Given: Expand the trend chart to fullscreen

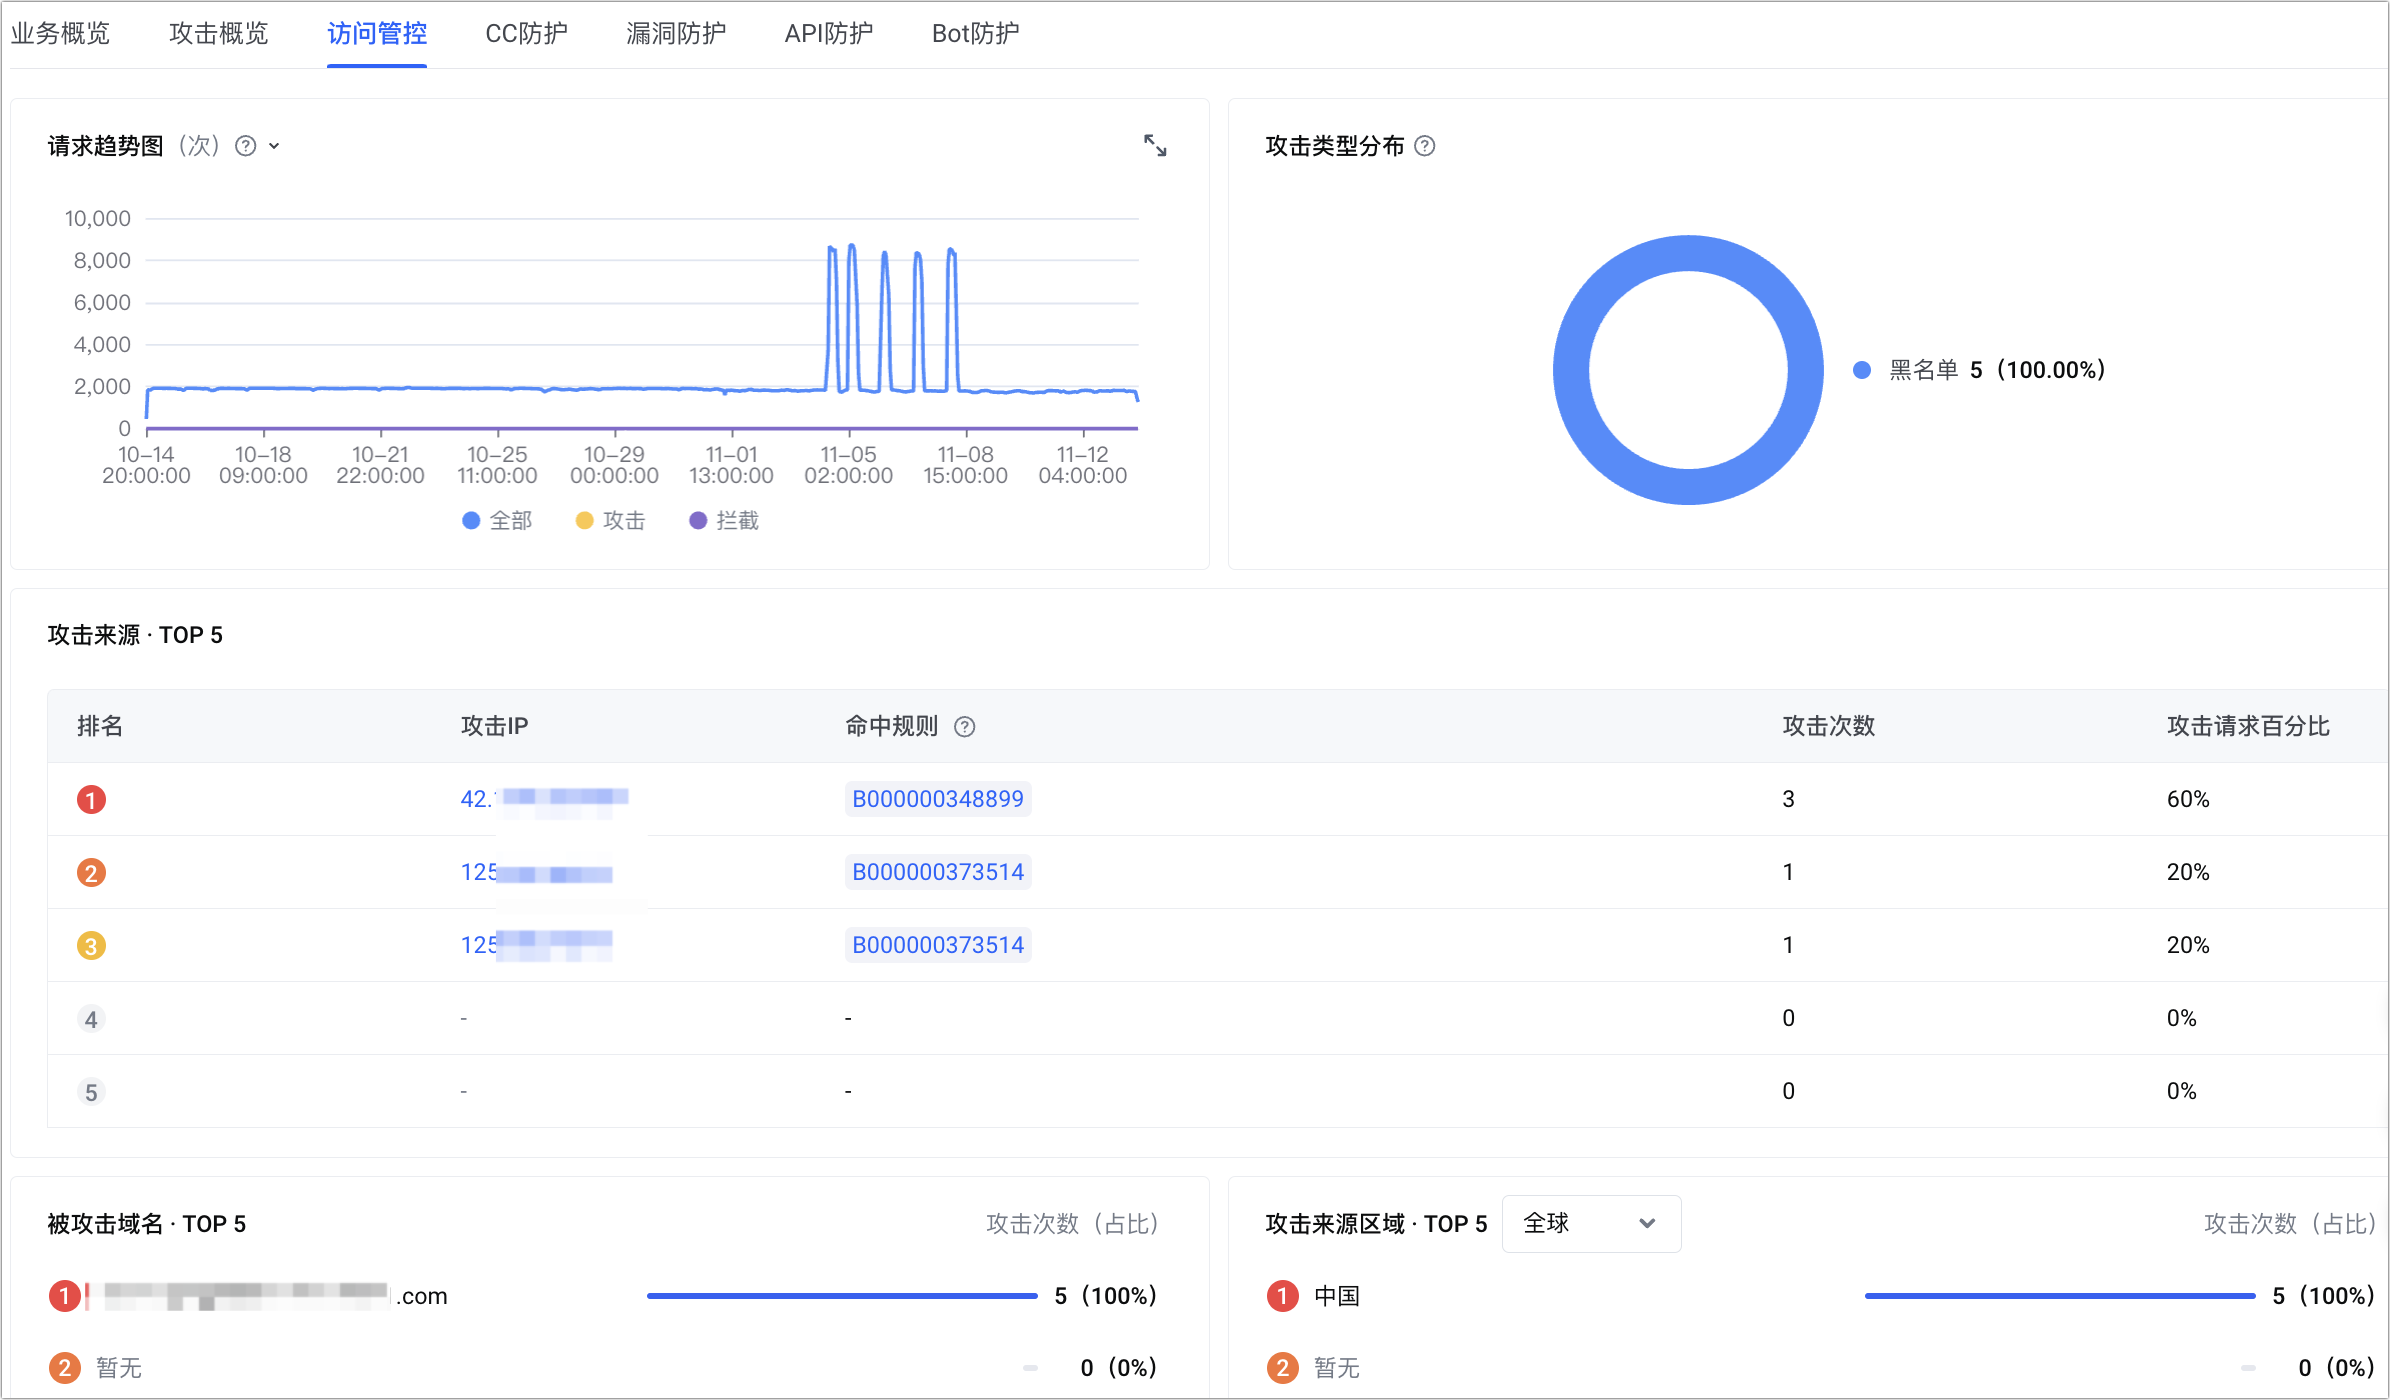Looking at the screenshot, I should pos(1155,145).
